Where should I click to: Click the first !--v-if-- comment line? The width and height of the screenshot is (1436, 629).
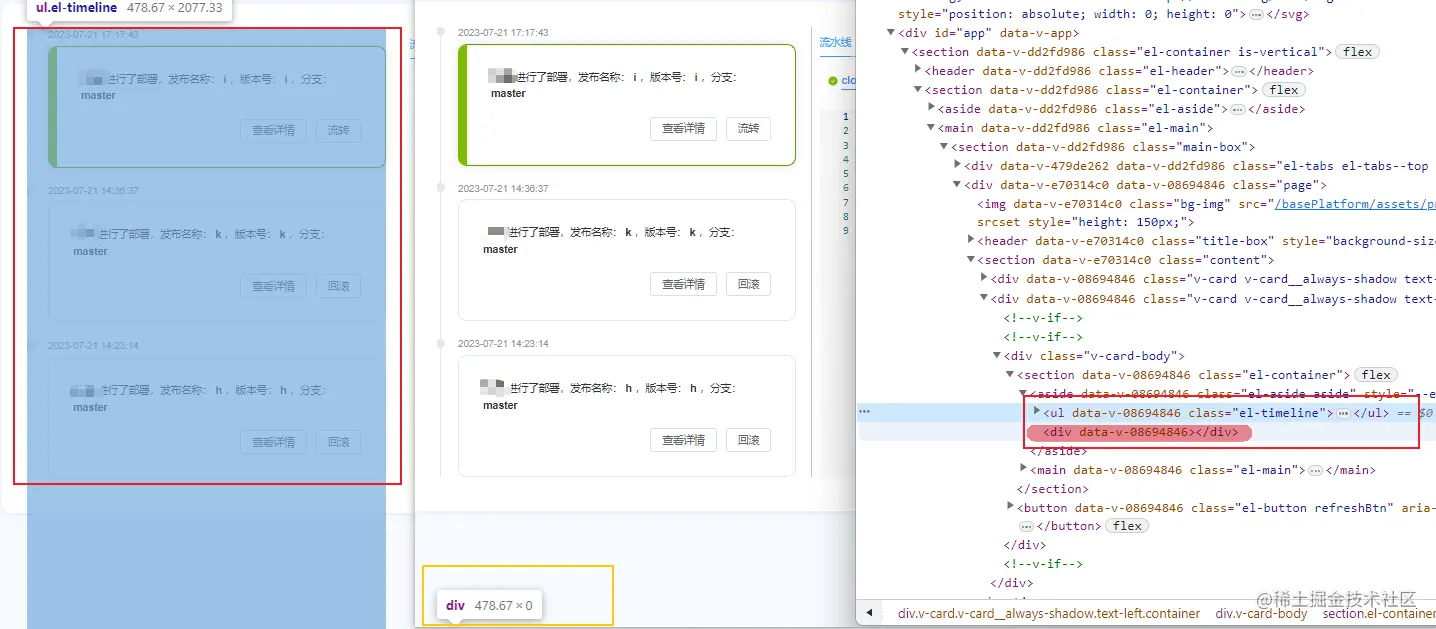coord(1043,317)
